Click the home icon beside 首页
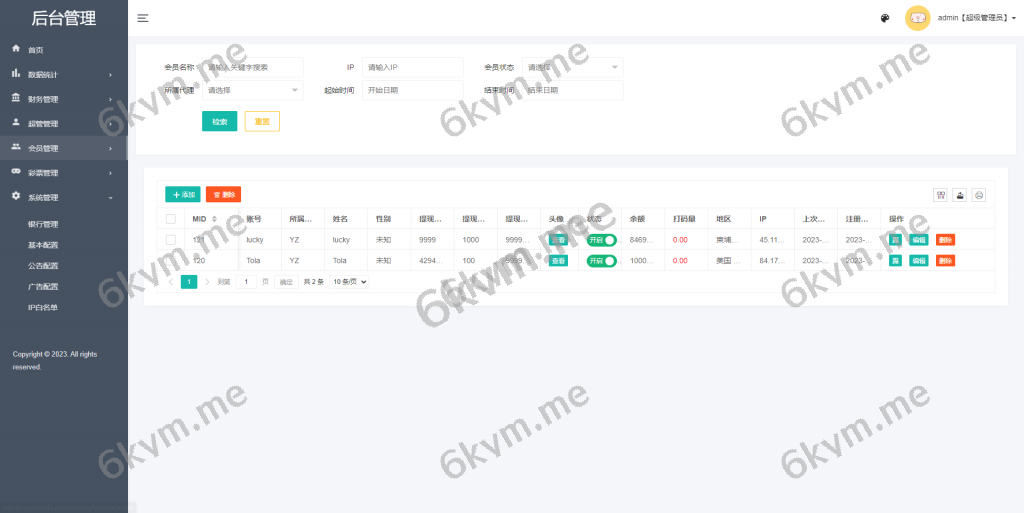The width and height of the screenshot is (1024, 513). (16, 49)
